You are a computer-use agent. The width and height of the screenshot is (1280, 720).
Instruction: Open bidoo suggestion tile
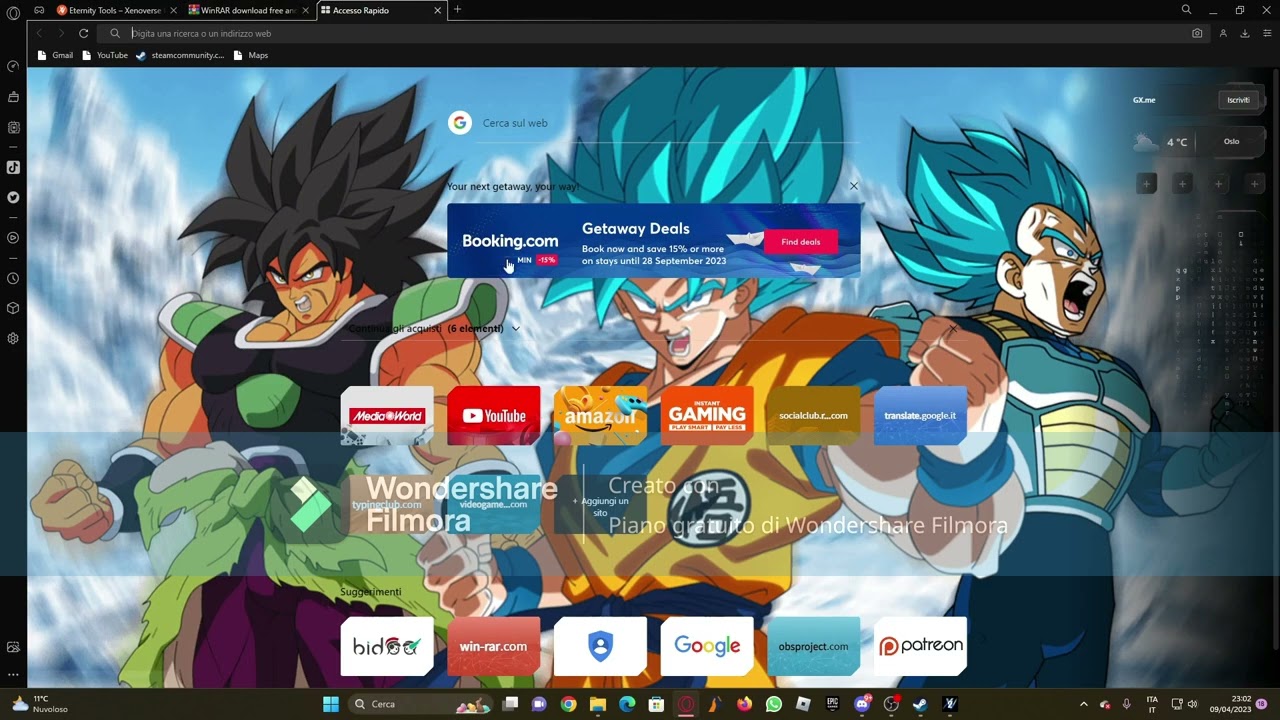pos(387,646)
